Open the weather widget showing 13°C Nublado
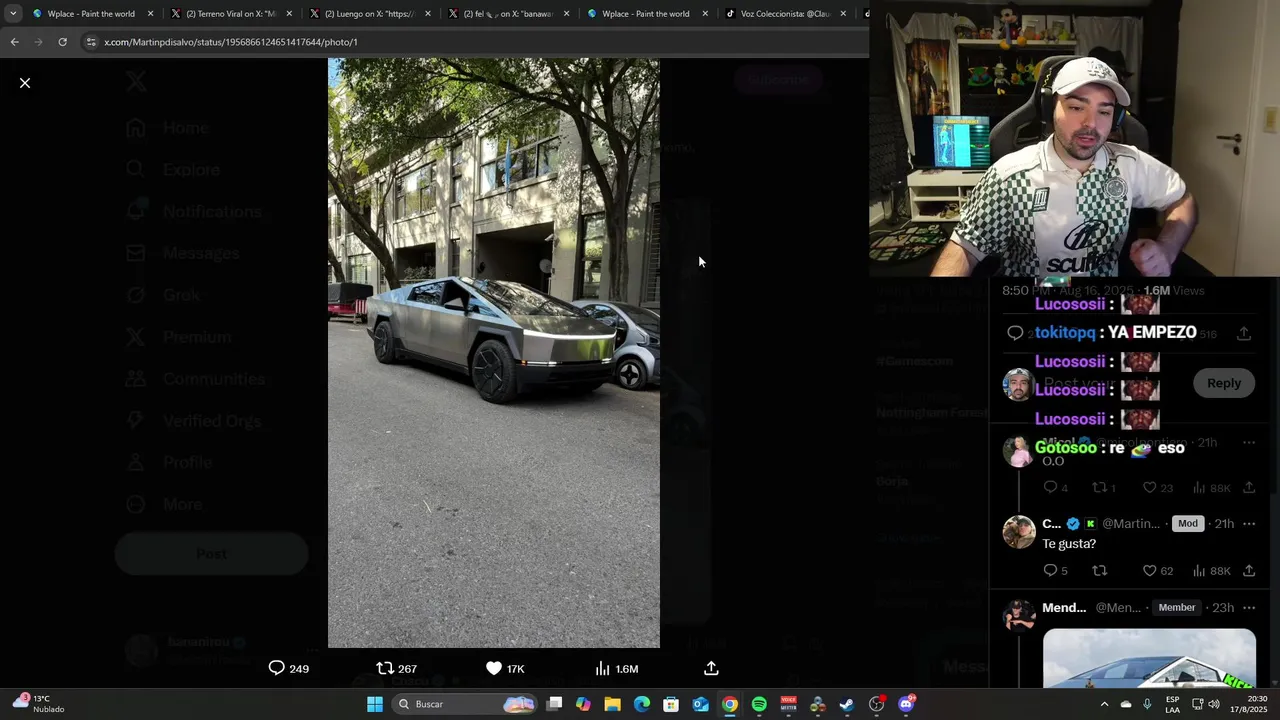 tap(38, 704)
